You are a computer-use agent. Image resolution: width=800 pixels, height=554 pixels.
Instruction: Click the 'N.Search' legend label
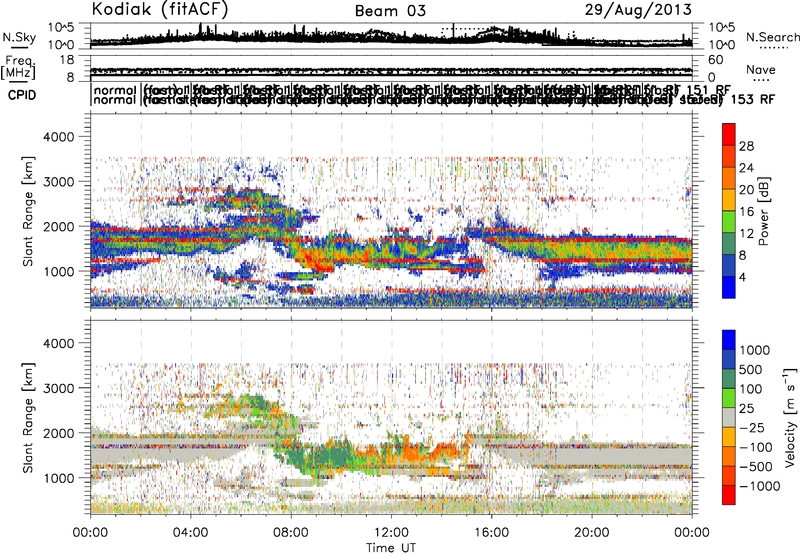pos(772,37)
